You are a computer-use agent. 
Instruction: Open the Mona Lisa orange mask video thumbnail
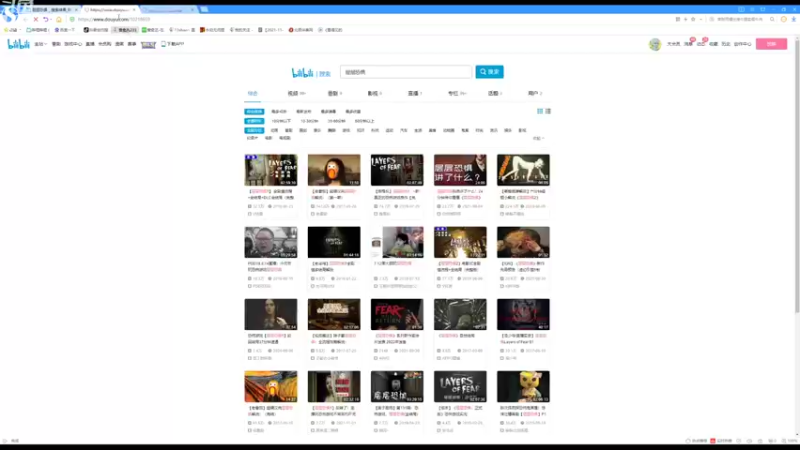334,170
